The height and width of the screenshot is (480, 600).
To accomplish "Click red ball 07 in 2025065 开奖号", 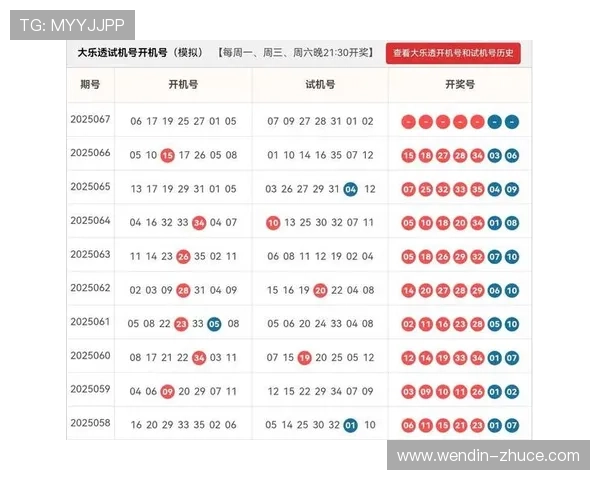I will click(408, 189).
